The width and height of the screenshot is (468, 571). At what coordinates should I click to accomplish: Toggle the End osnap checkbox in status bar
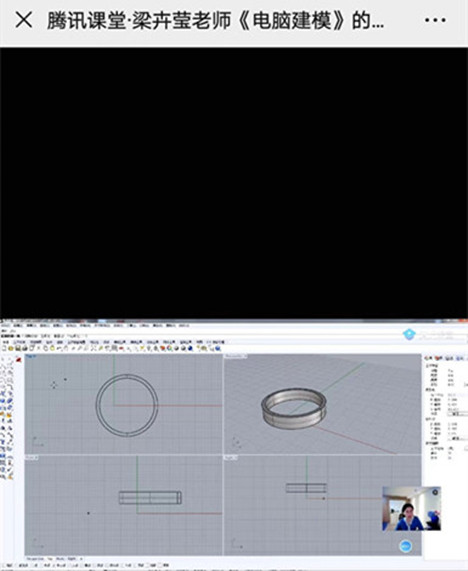click(x=8, y=565)
